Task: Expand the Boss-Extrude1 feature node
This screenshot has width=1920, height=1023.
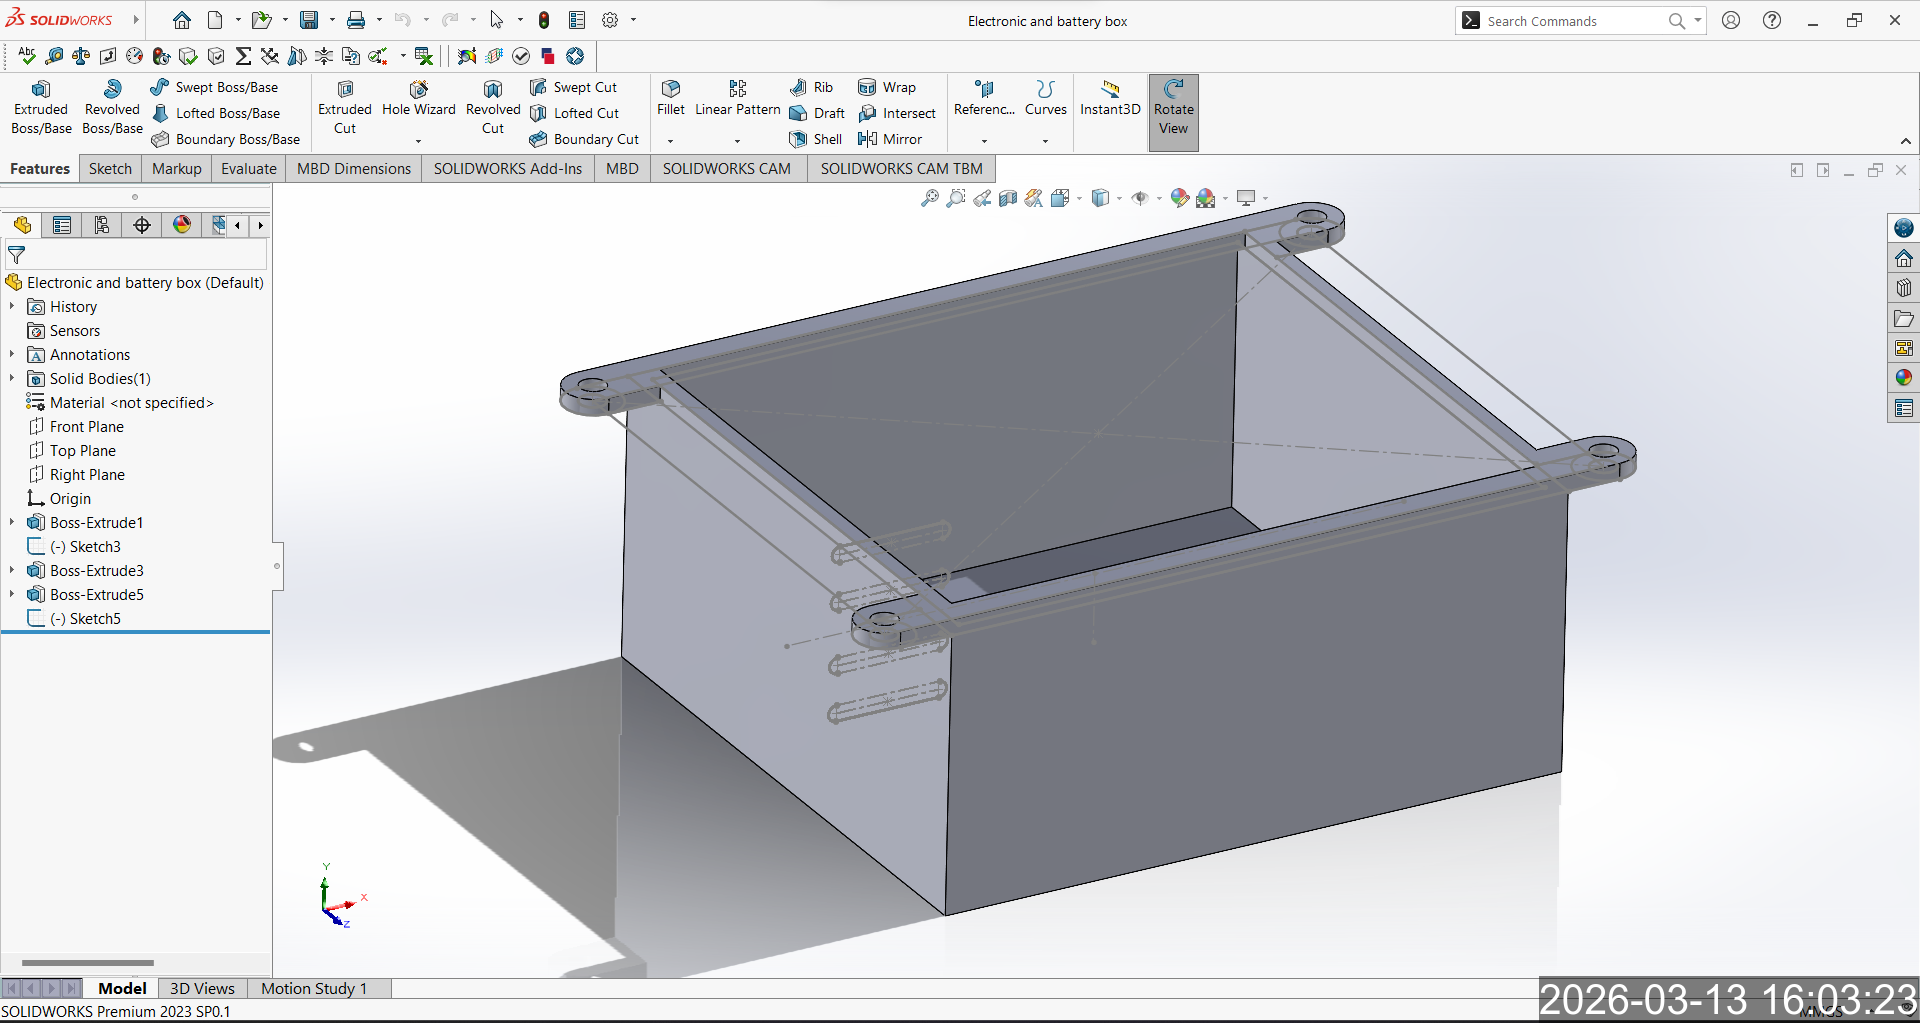Action: pyautogui.click(x=12, y=522)
